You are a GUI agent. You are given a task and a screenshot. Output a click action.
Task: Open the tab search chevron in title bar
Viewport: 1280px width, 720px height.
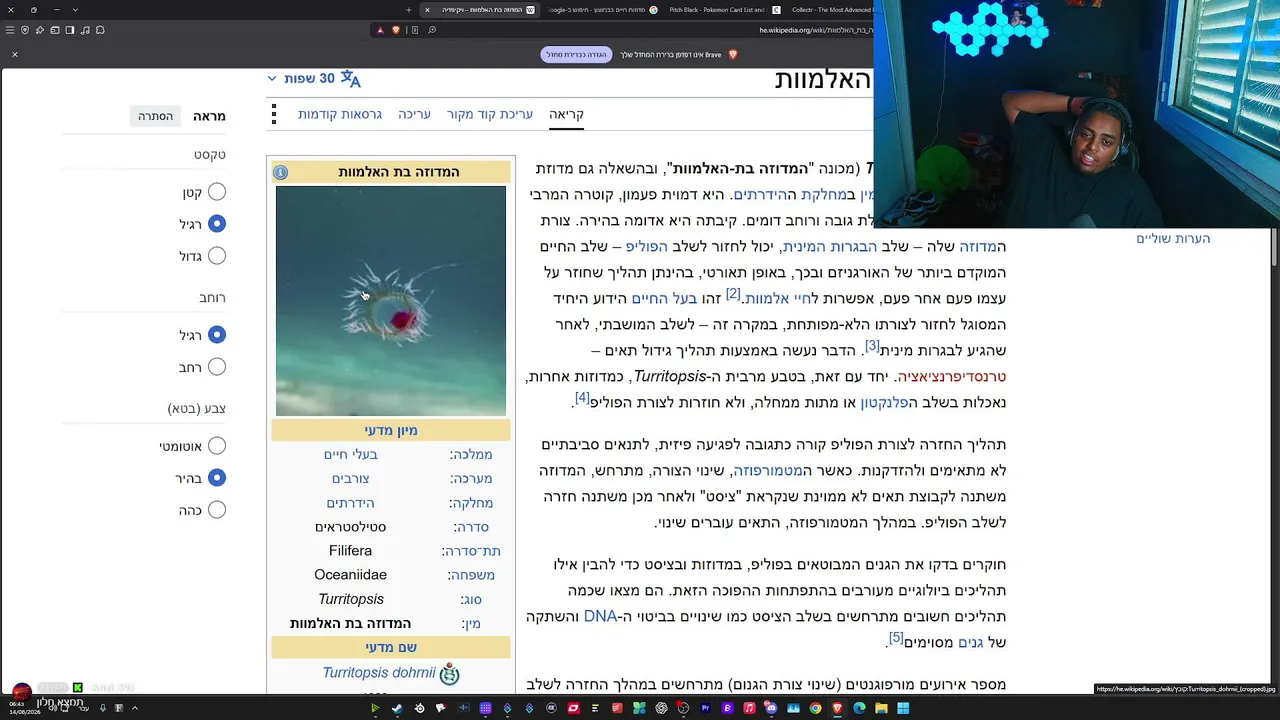pos(75,10)
